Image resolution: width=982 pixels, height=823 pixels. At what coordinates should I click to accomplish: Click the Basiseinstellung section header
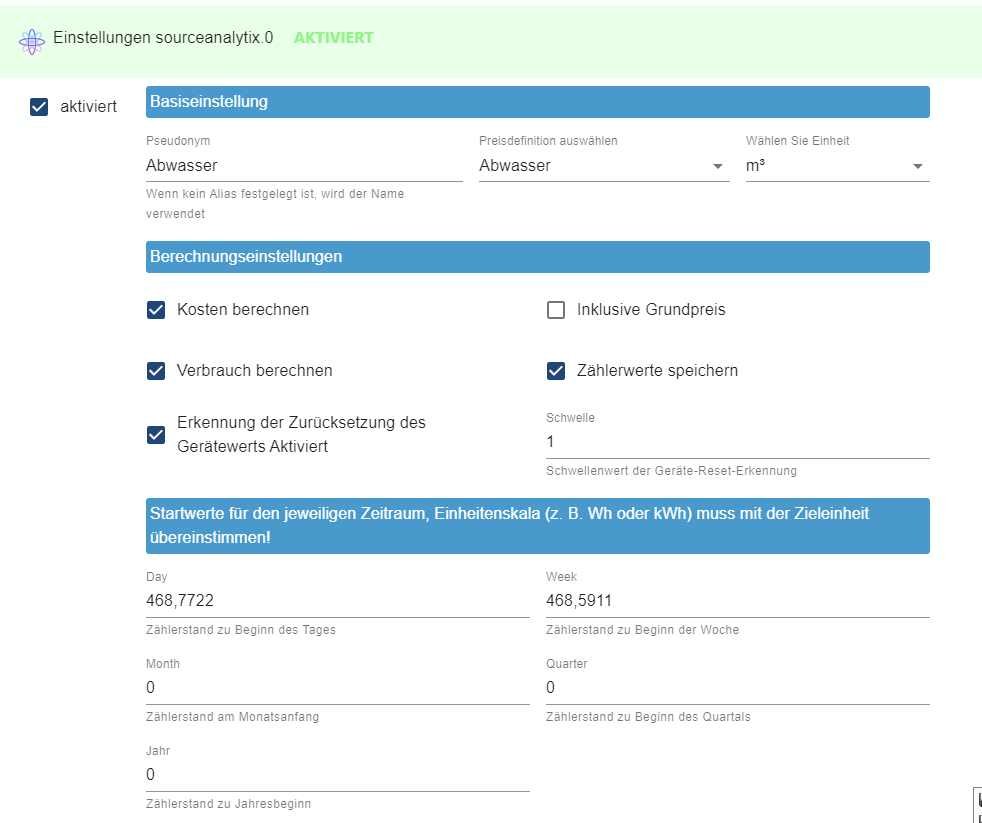point(537,102)
